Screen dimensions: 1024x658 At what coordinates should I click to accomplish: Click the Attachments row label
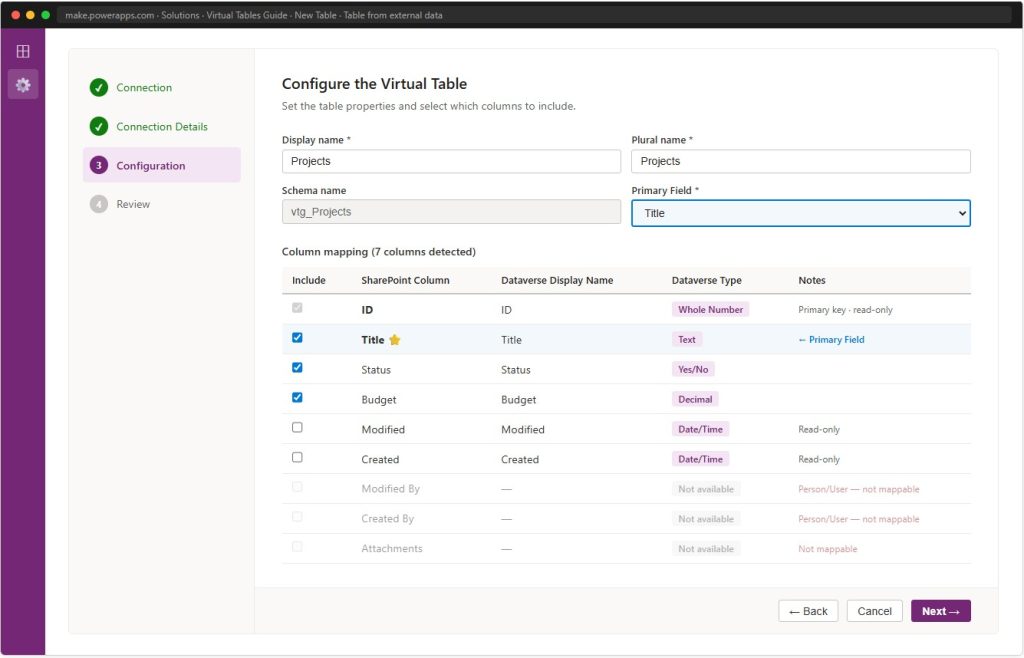(392, 549)
